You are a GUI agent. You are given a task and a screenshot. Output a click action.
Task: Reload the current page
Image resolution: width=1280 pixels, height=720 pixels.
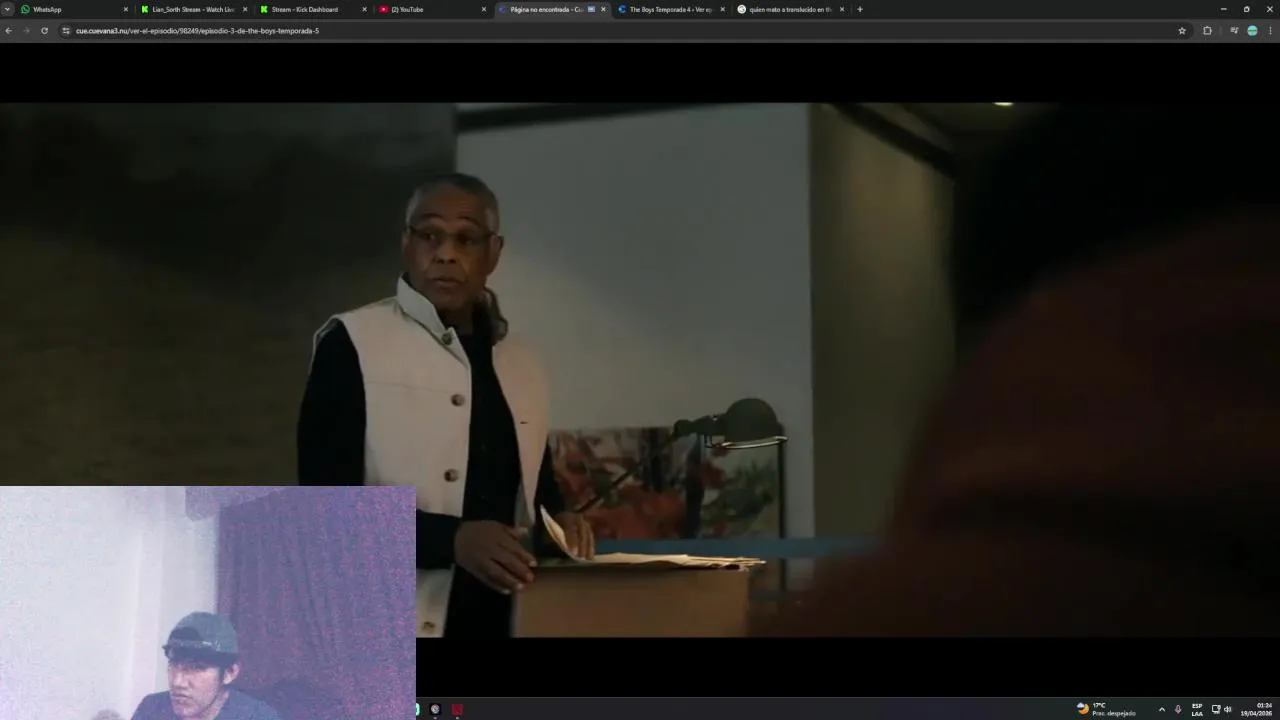click(x=44, y=31)
